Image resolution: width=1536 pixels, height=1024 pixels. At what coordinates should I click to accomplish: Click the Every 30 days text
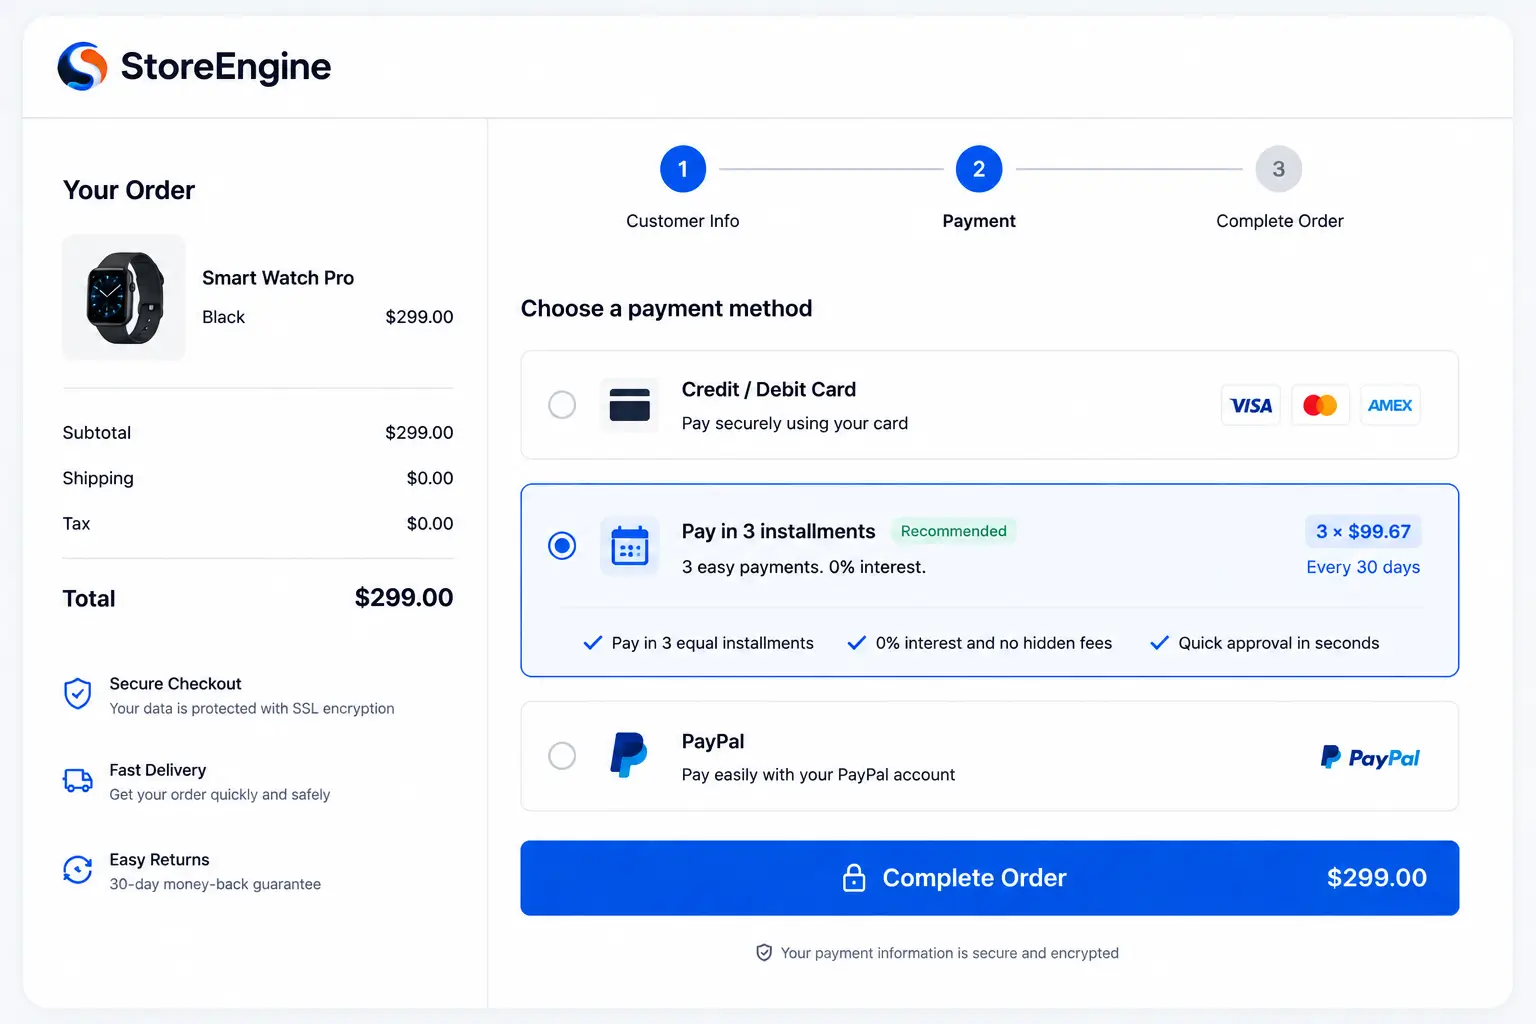pyautogui.click(x=1363, y=567)
